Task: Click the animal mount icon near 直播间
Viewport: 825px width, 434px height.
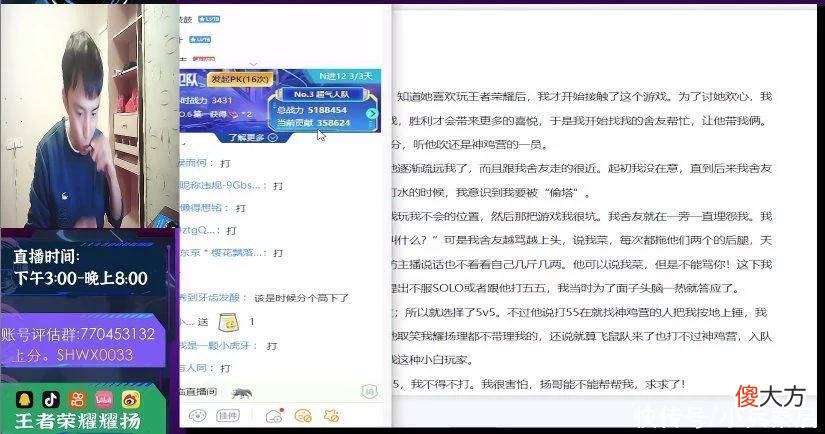Action: (x=242, y=392)
